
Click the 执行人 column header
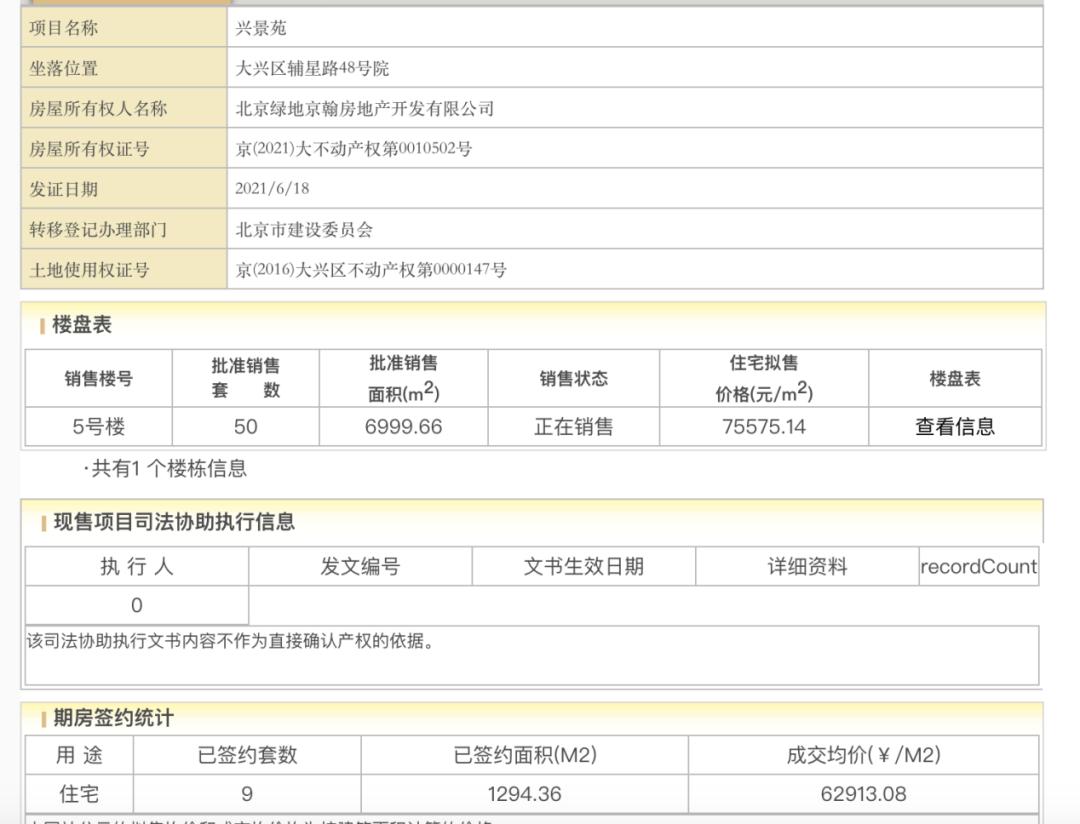click(136, 566)
